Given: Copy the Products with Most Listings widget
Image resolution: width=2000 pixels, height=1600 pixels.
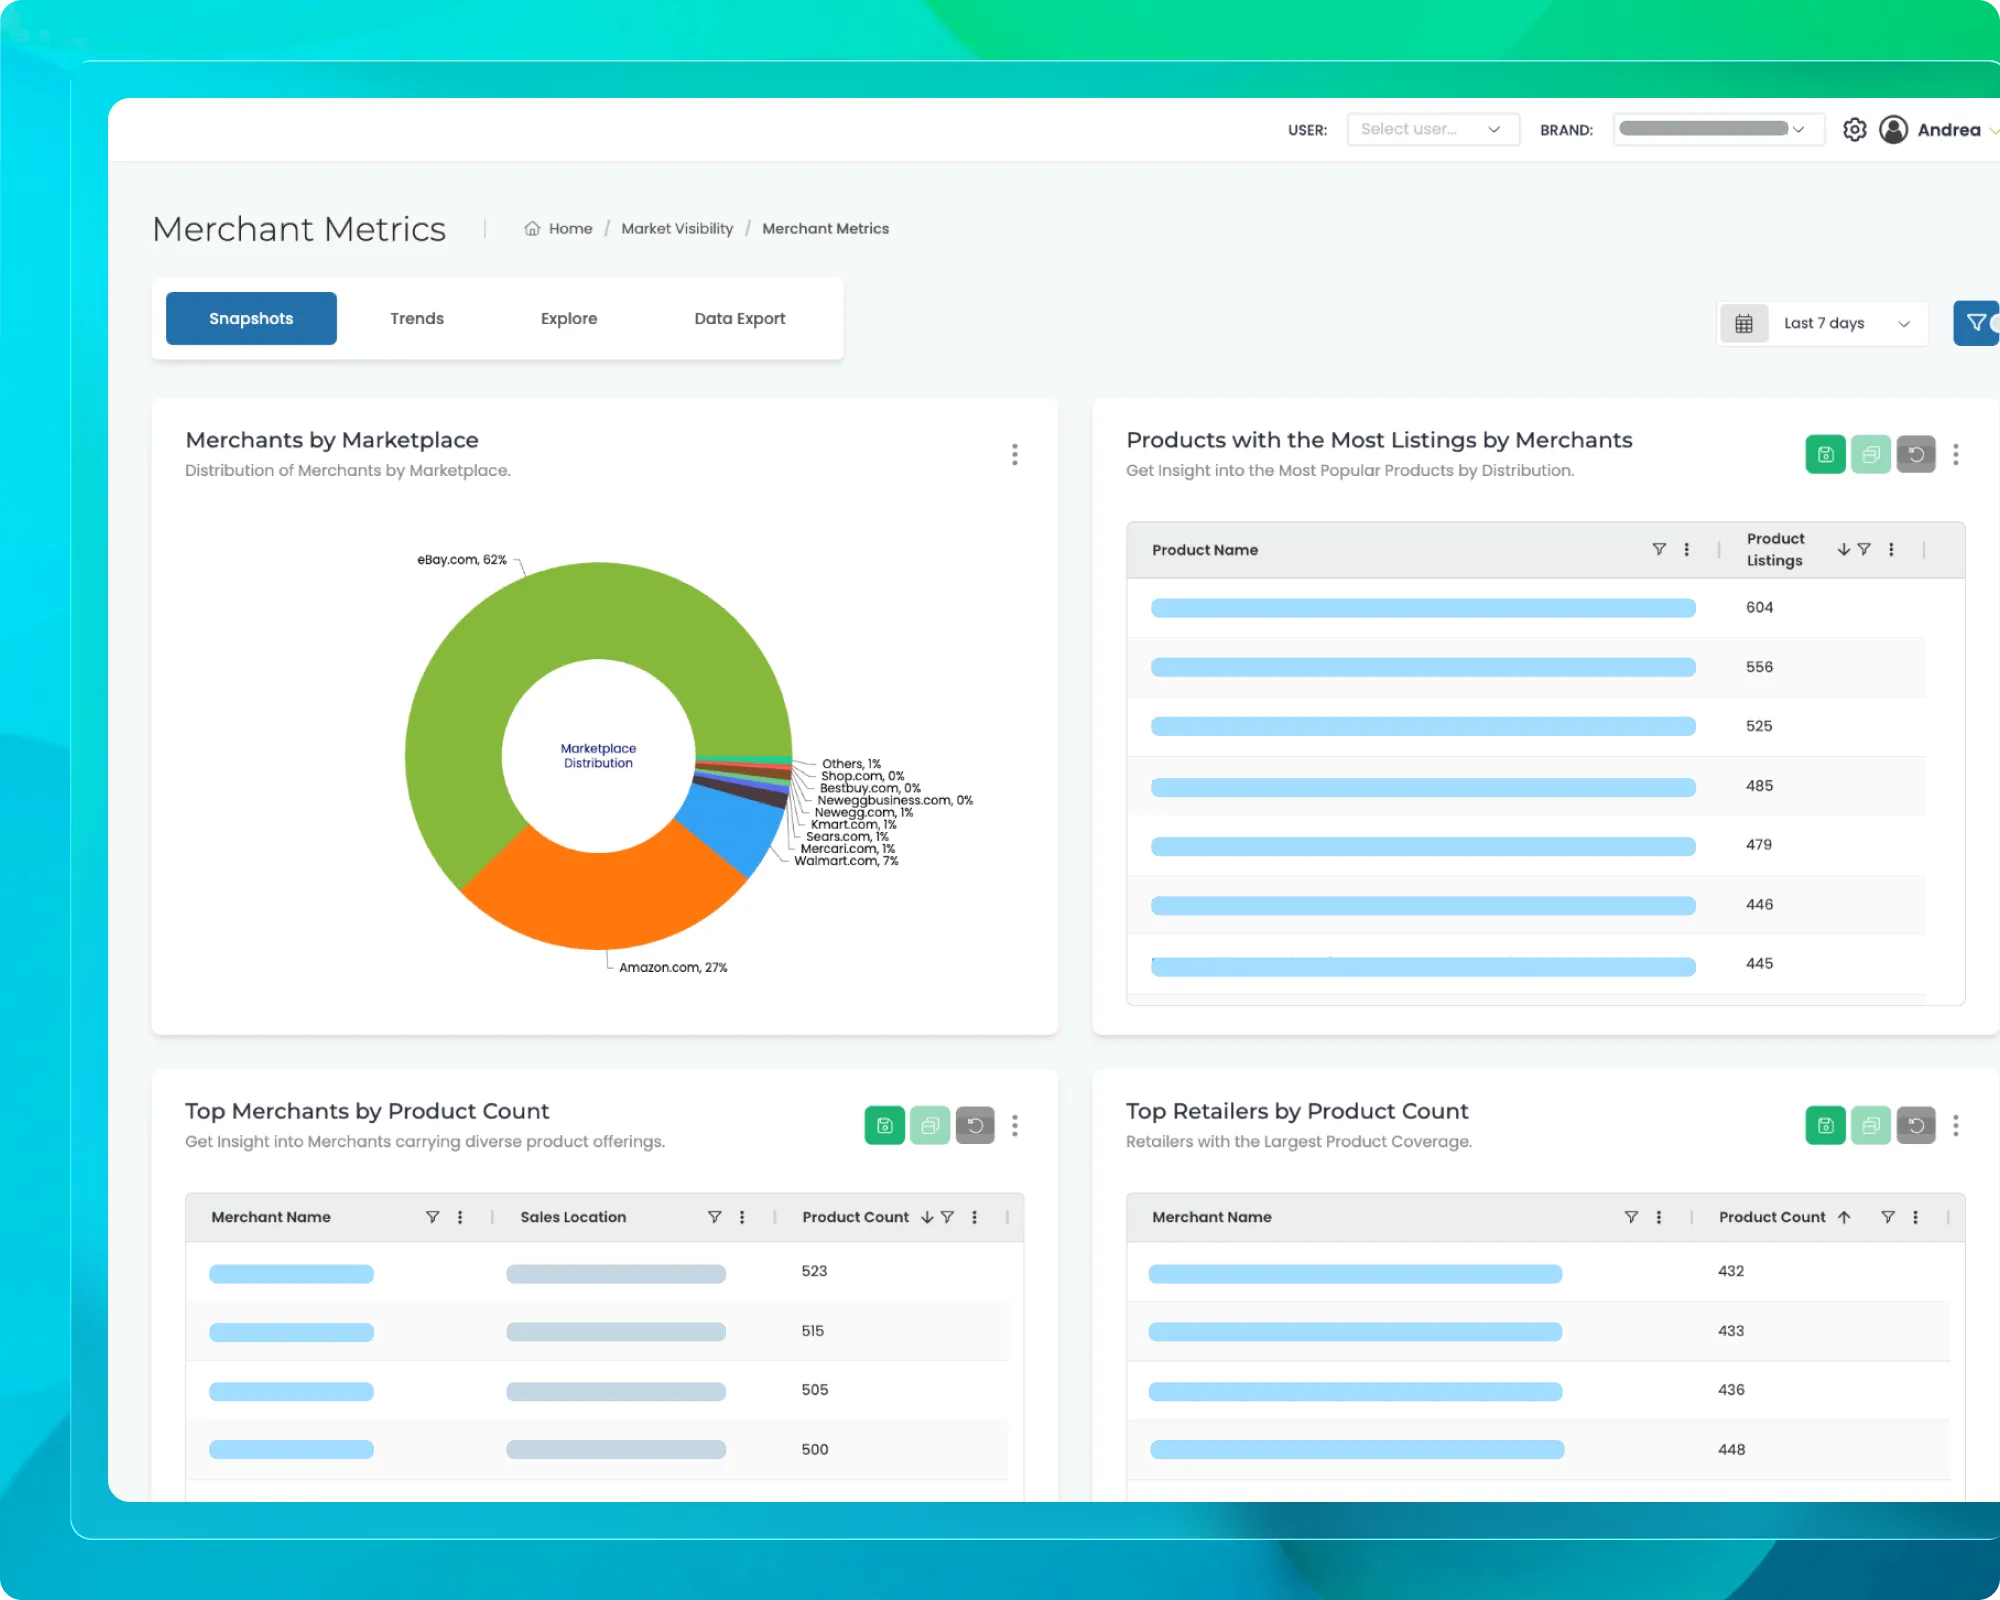Looking at the screenshot, I should [1871, 454].
